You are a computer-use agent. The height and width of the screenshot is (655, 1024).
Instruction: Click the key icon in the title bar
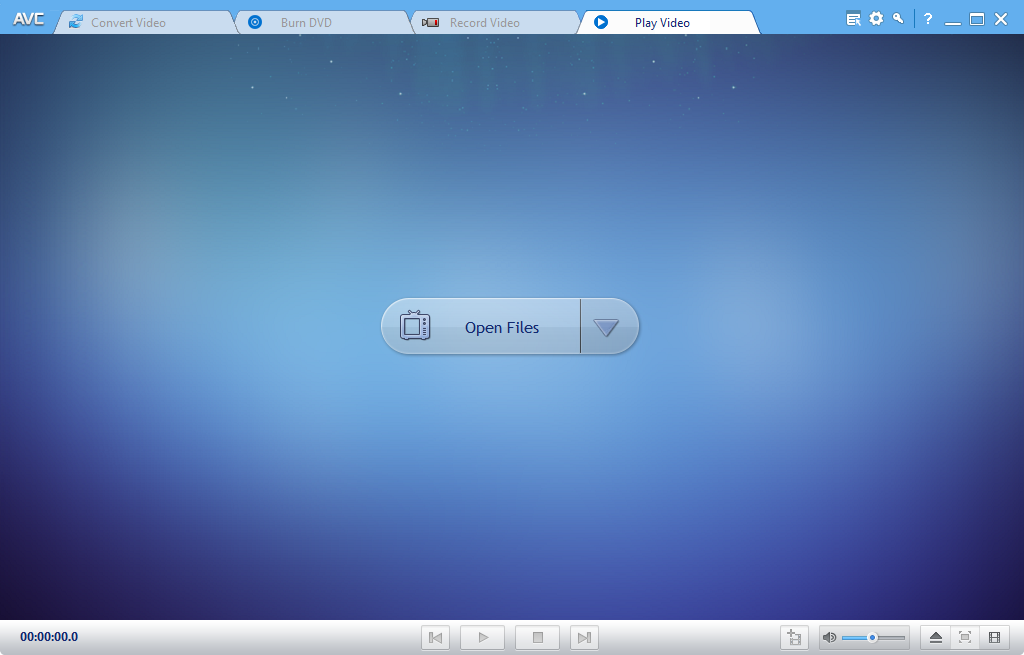pyautogui.click(x=899, y=18)
